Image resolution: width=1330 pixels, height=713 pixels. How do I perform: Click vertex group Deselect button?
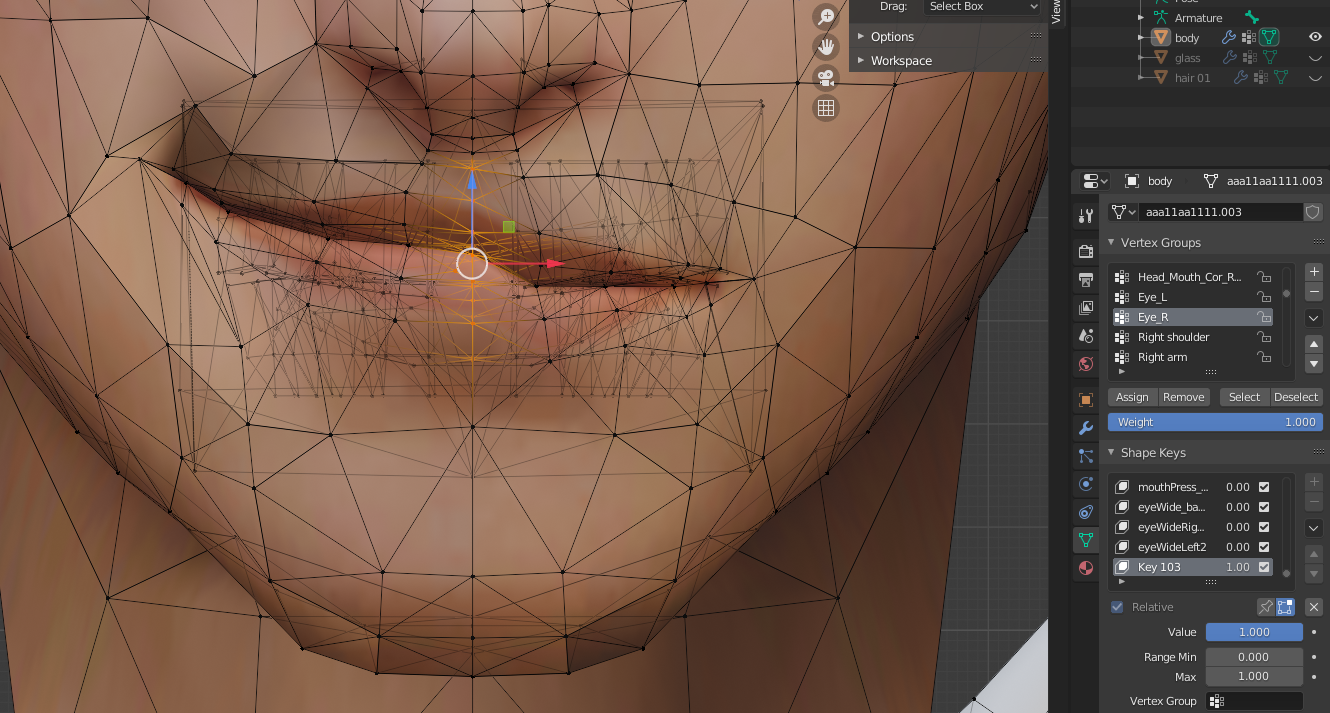pyautogui.click(x=1296, y=397)
